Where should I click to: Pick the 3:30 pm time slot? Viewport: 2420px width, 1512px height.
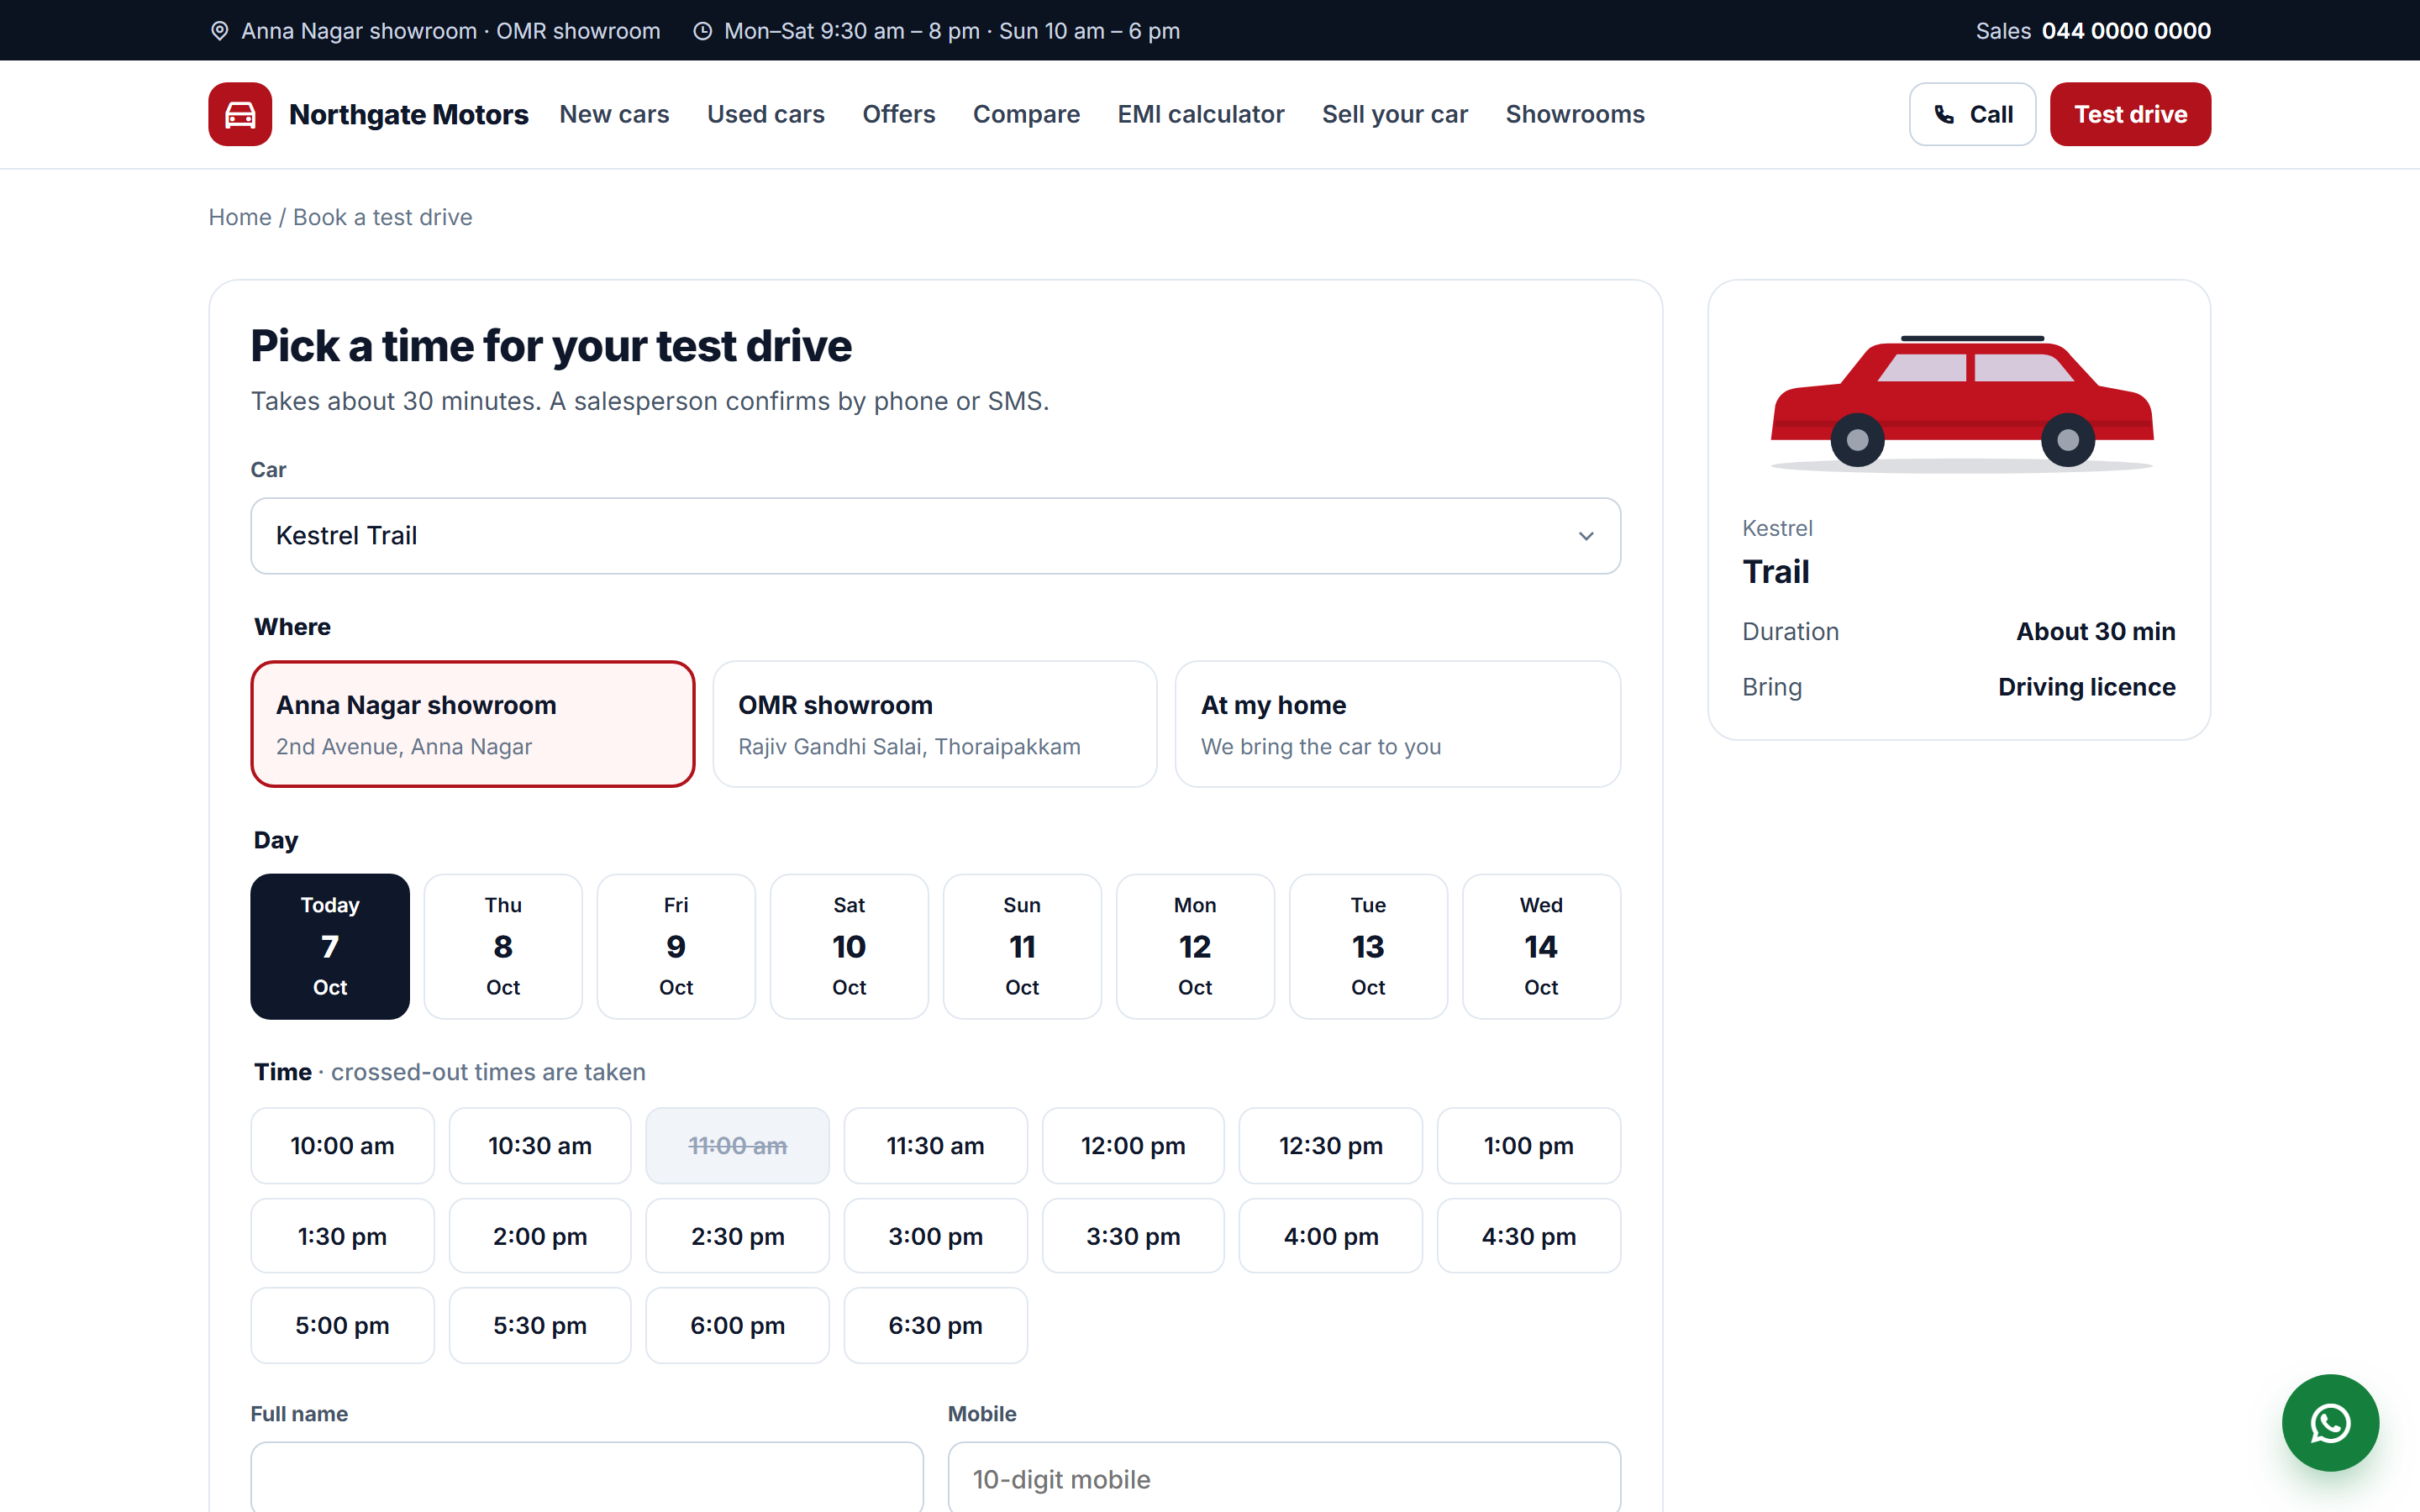click(1133, 1236)
